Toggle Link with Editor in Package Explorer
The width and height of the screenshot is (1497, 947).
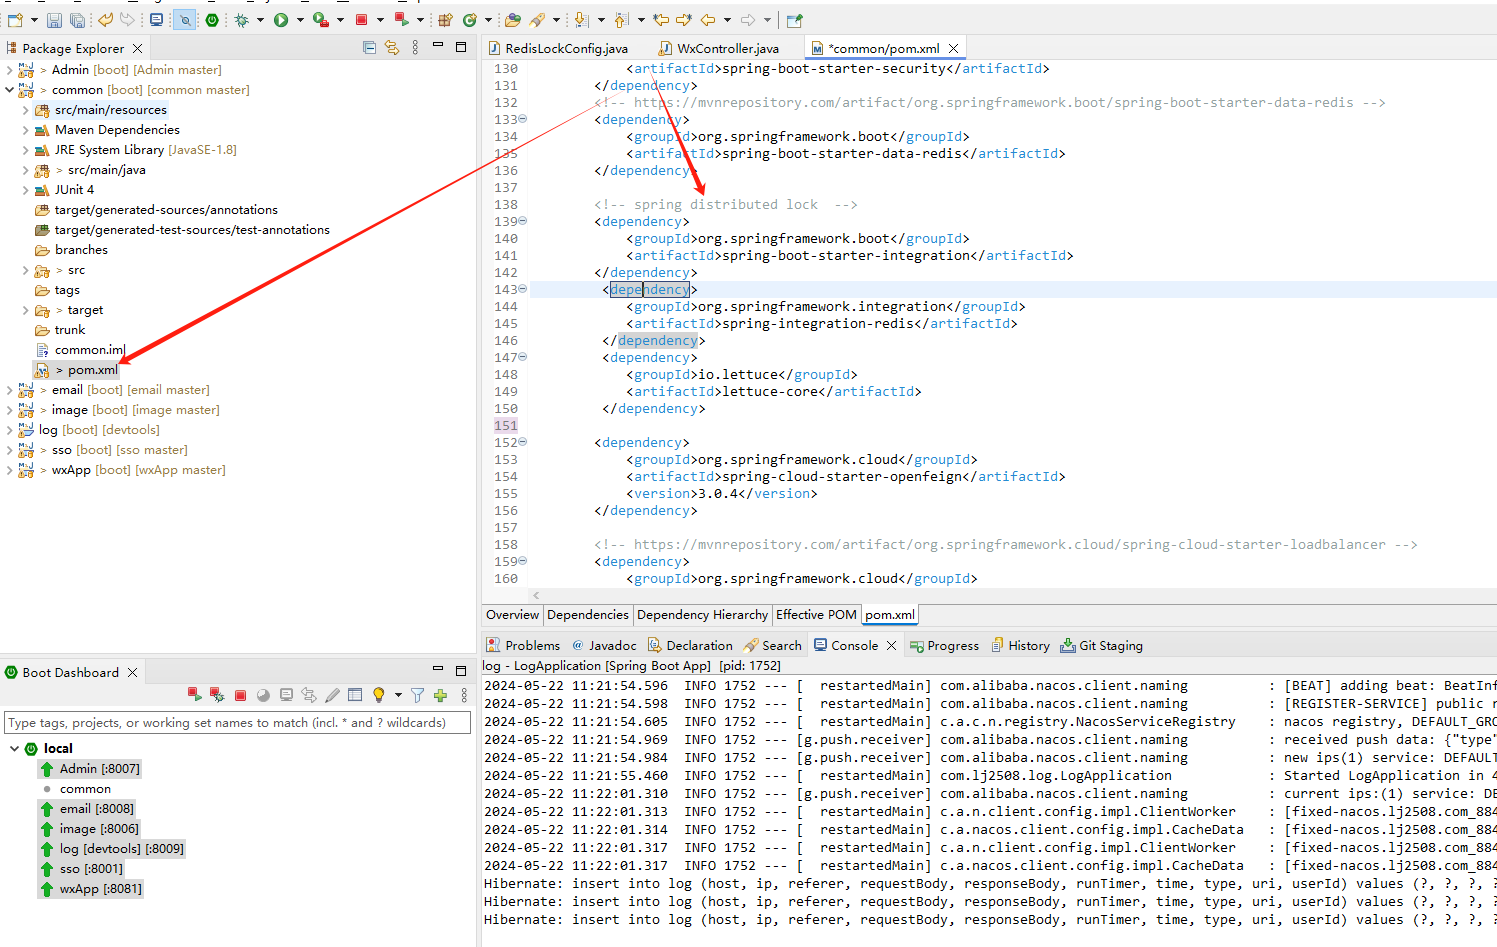[392, 48]
